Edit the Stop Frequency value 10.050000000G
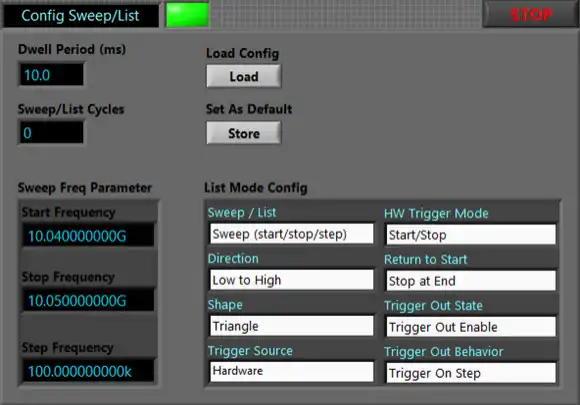Image resolution: width=580 pixels, height=405 pixels. click(x=88, y=300)
